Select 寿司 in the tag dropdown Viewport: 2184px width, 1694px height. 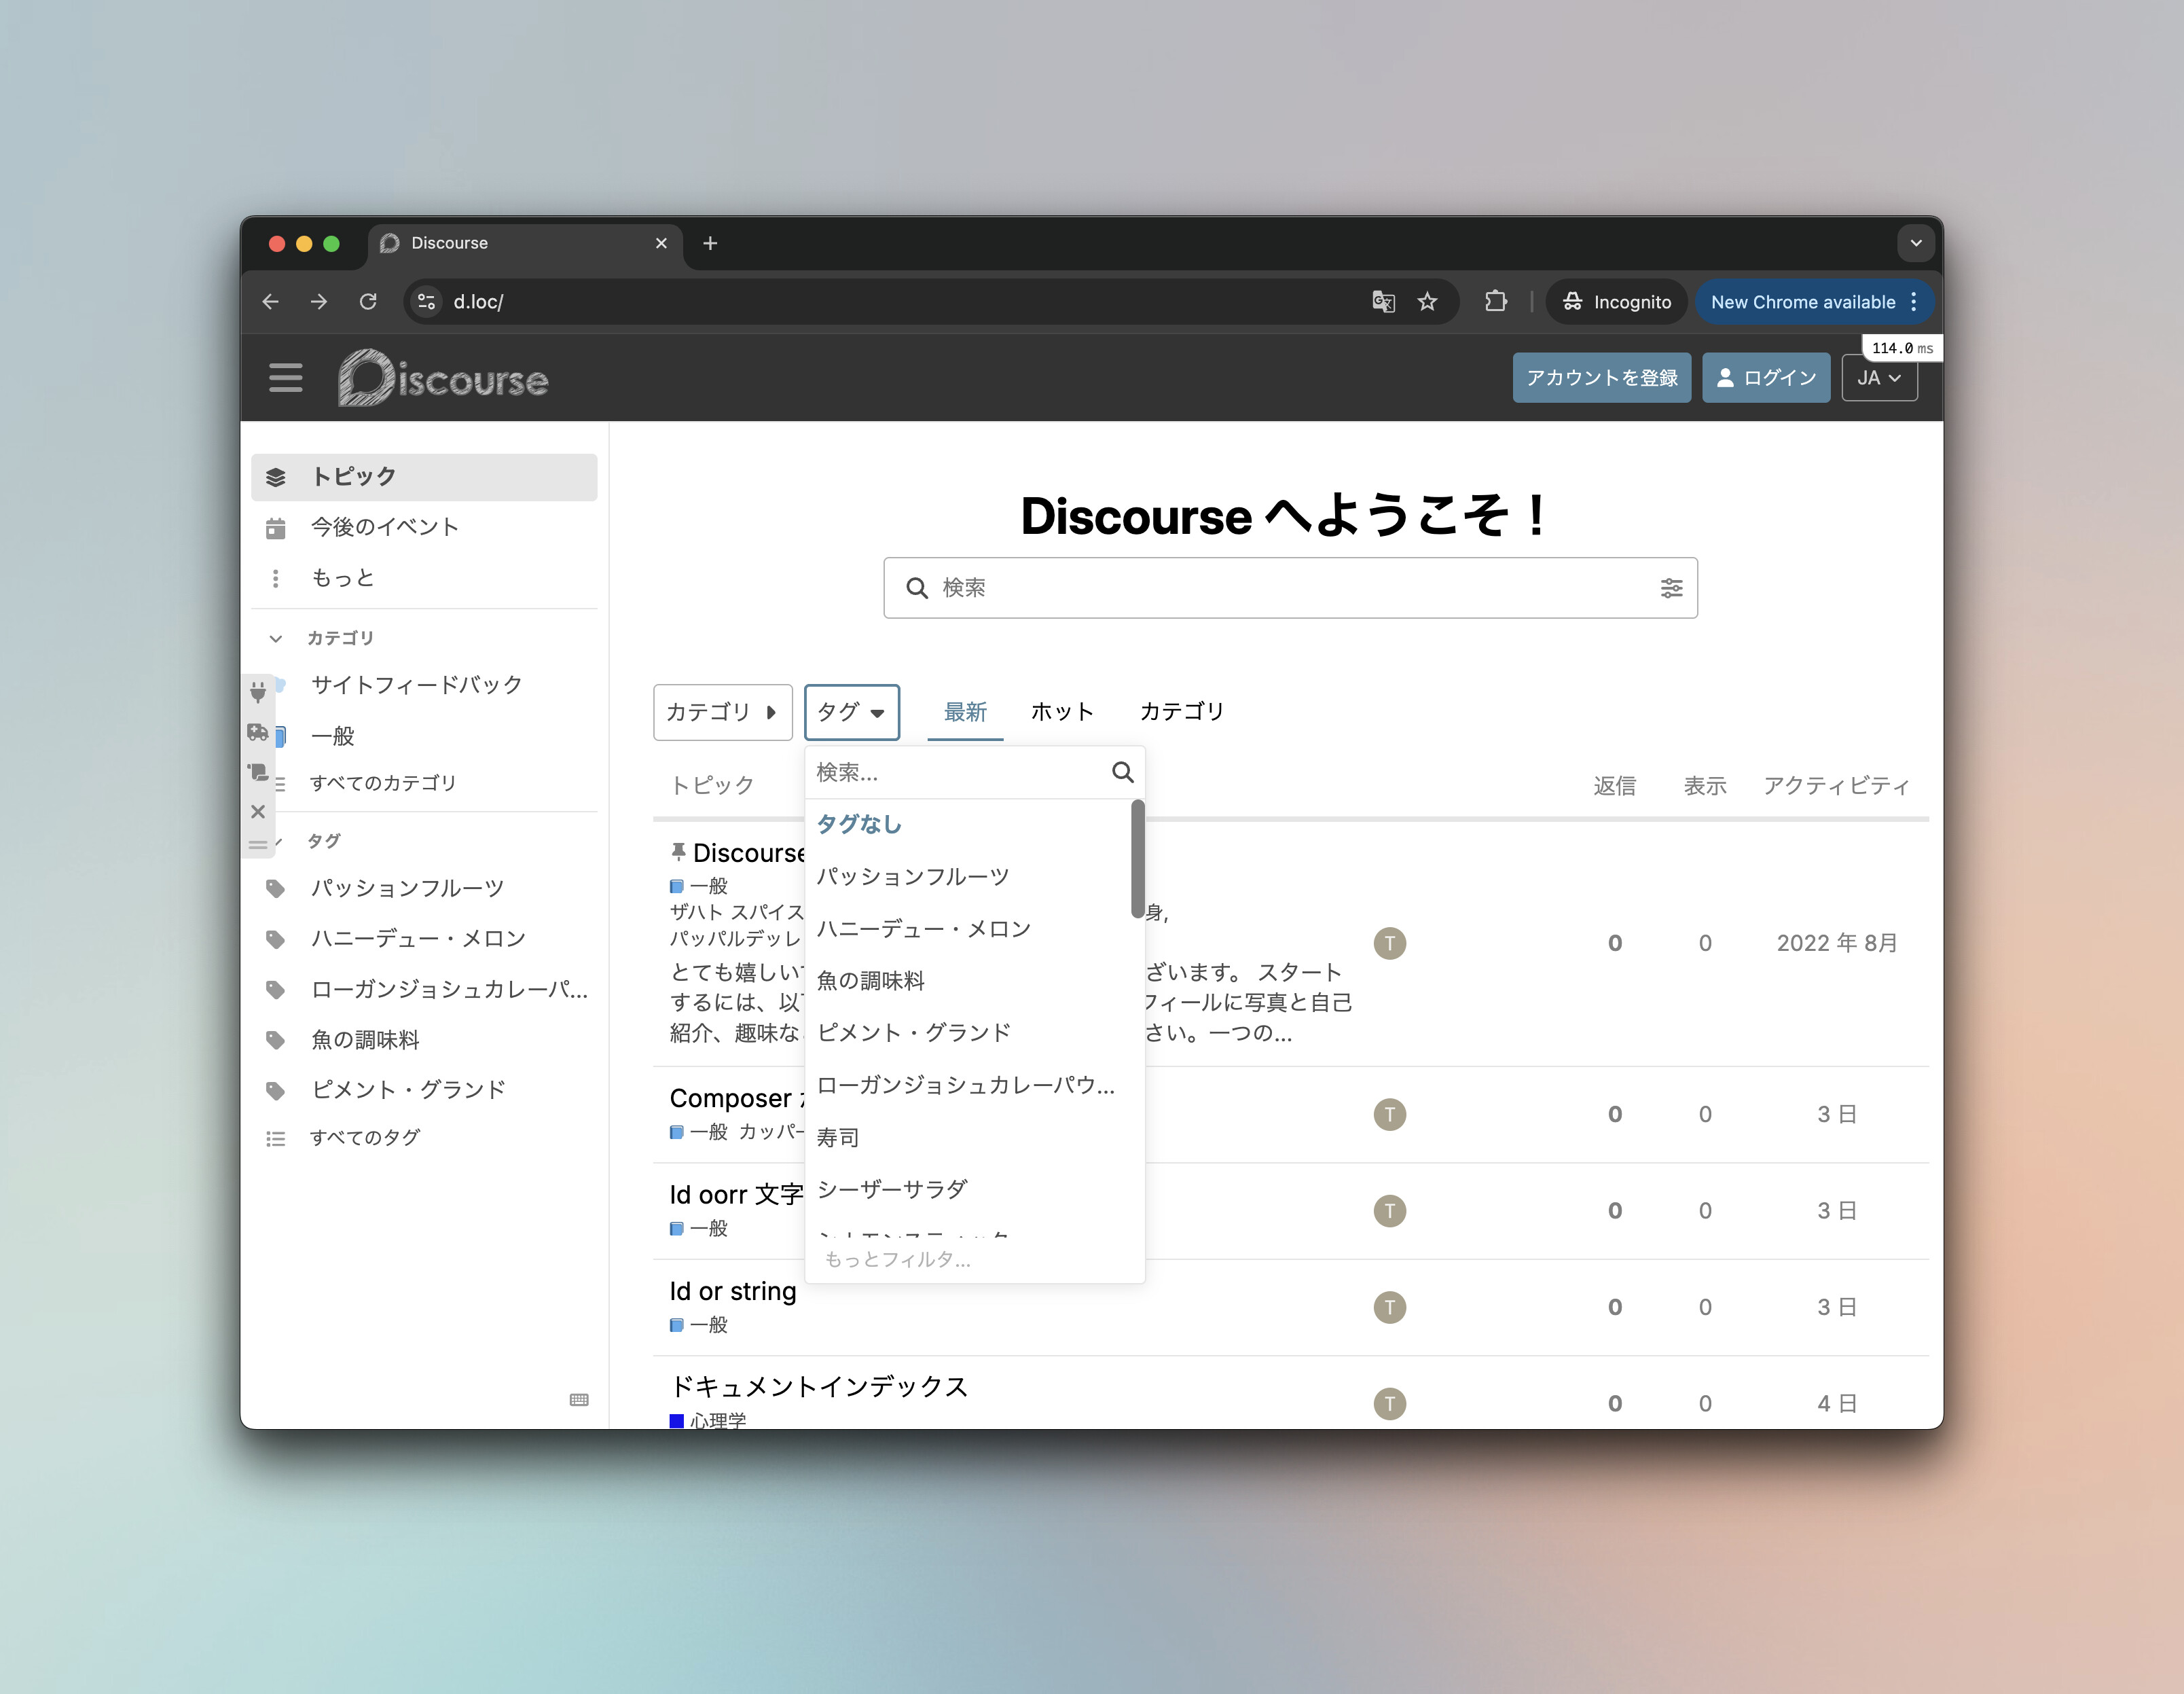(968, 1137)
